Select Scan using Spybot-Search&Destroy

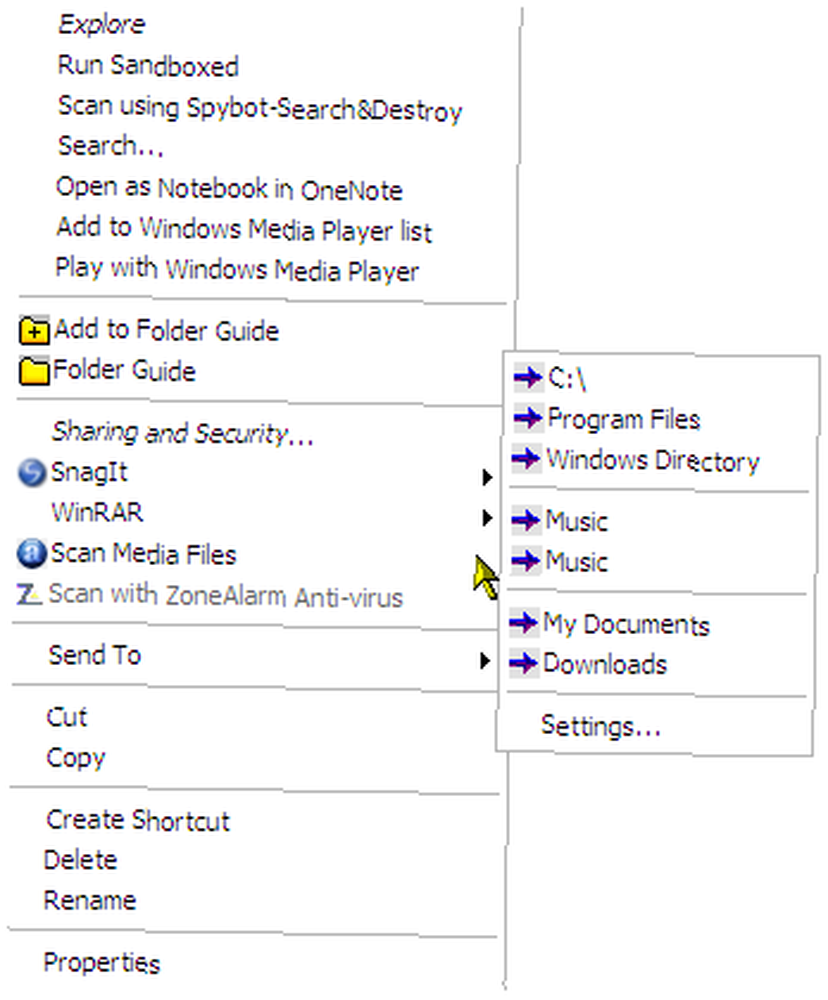(x=259, y=108)
